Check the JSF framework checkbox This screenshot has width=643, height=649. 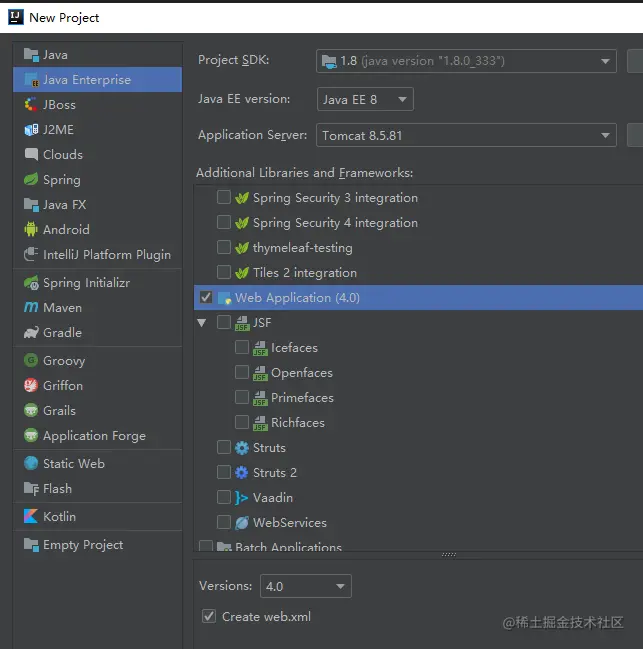tap(224, 322)
